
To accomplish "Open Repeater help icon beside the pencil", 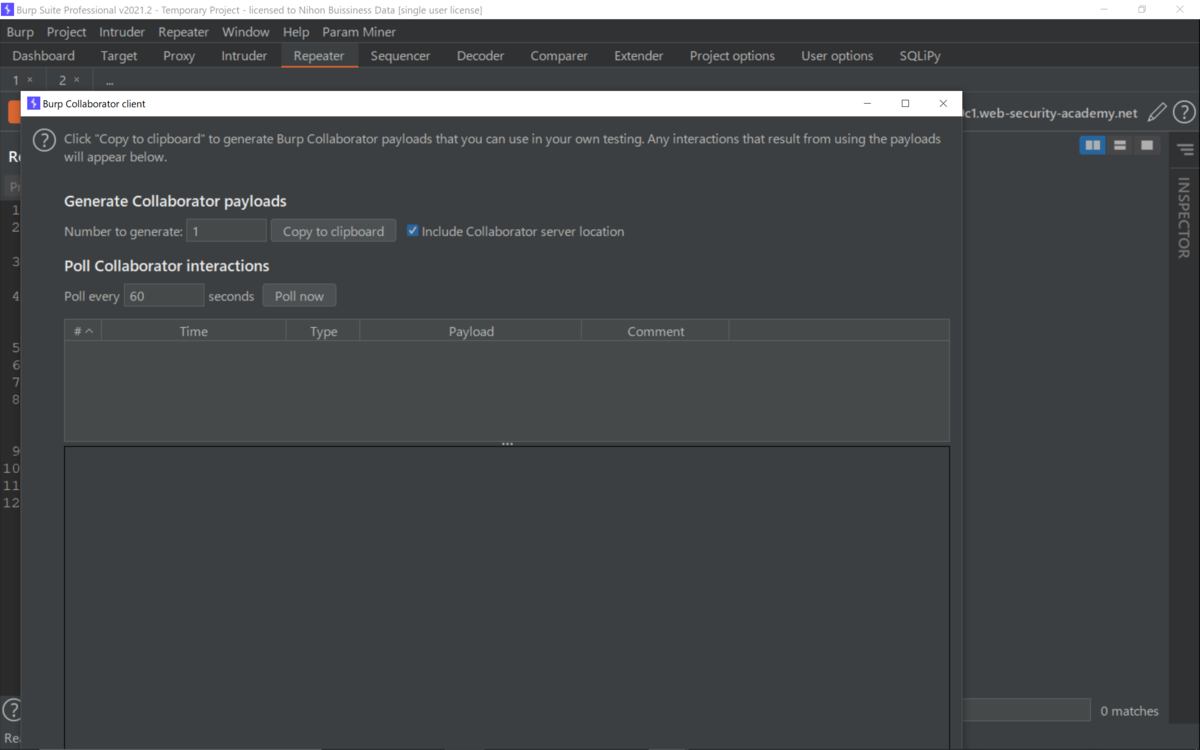I will [x=1184, y=113].
